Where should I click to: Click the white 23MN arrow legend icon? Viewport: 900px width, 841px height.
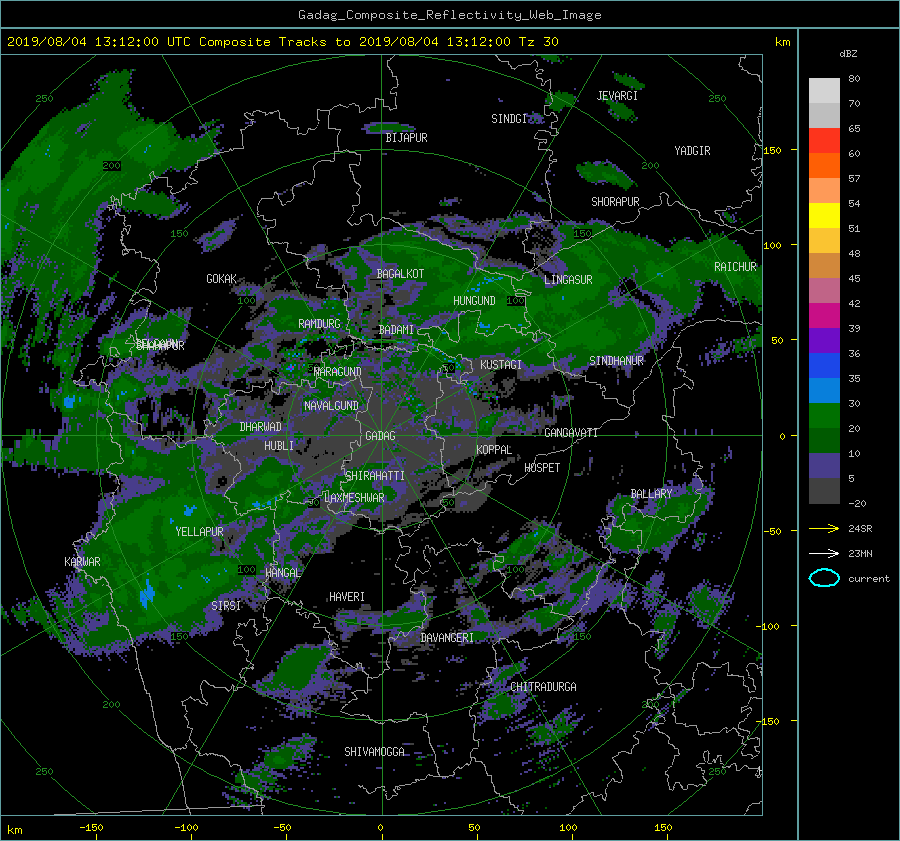tap(824, 553)
